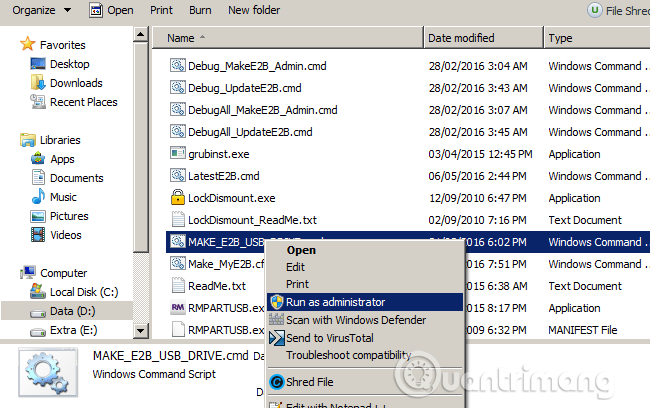
Task: Open the Libraries folder icon
Action: click(27, 140)
